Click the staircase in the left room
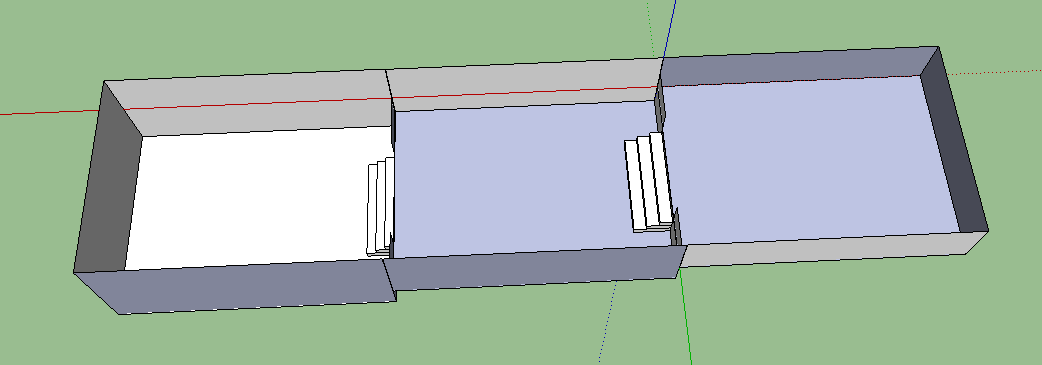 [381, 207]
